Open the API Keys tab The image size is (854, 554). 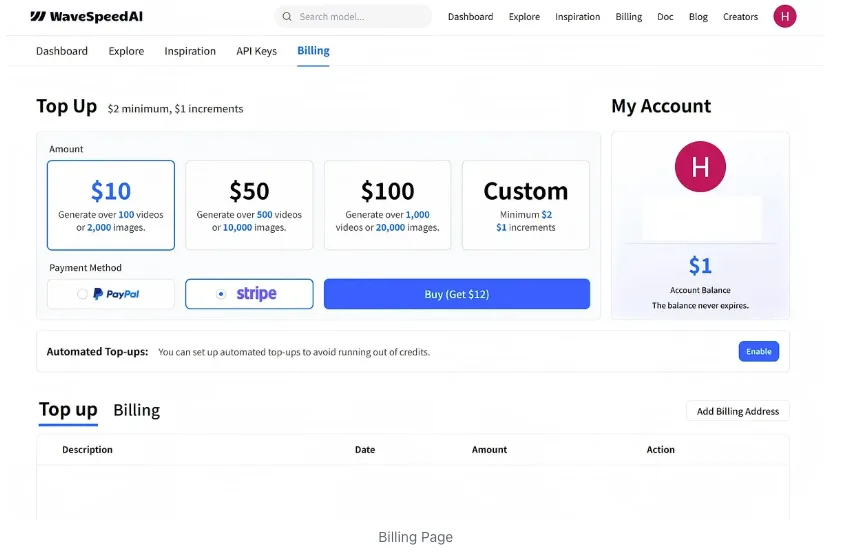pos(257,51)
